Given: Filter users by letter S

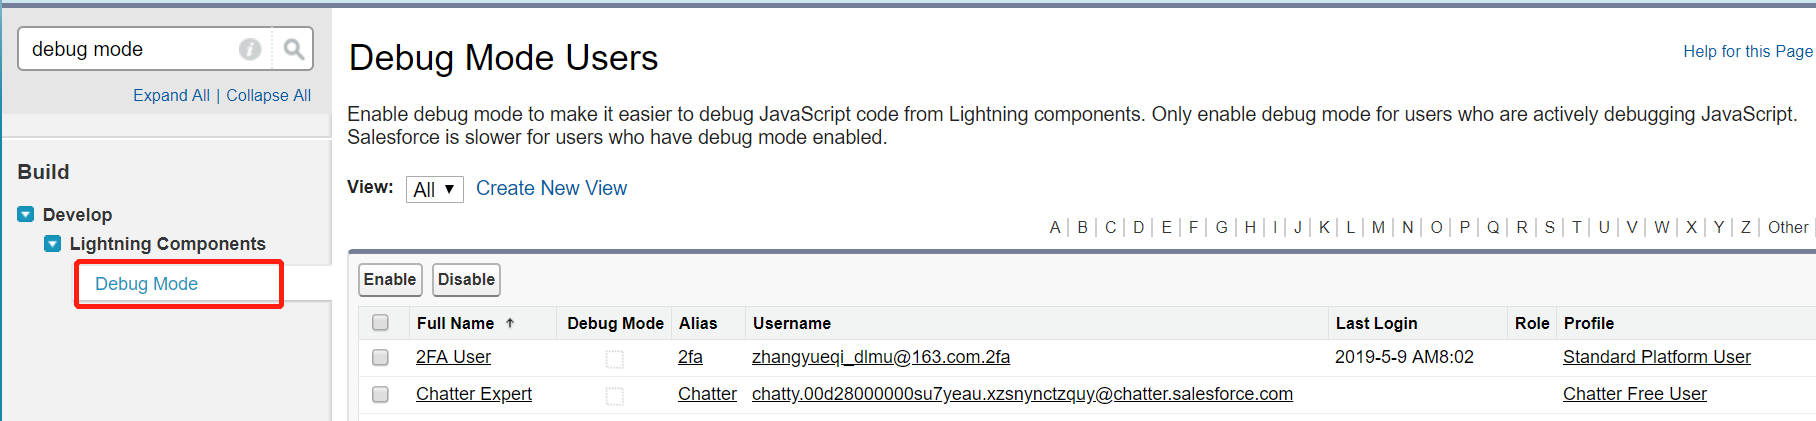Looking at the screenshot, I should 1550,227.
